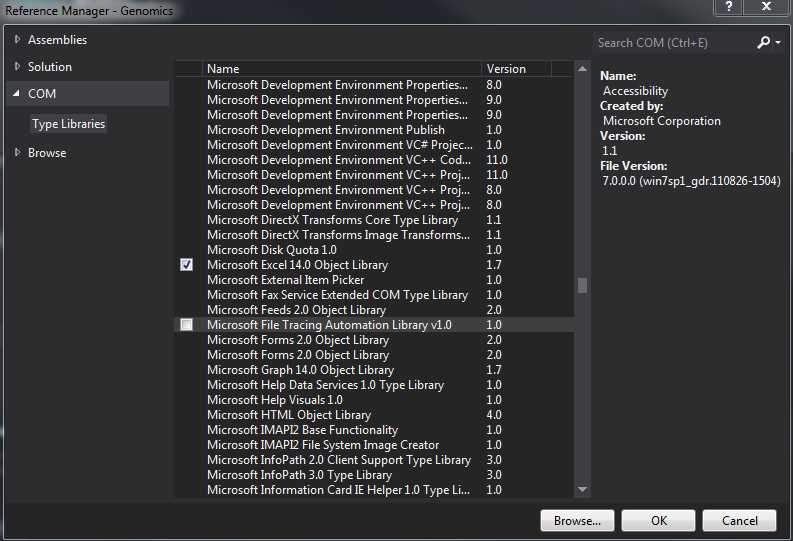Select Microsoft IMAPI2 File System Image Creator
This screenshot has height=541, width=793.
click(x=374, y=445)
